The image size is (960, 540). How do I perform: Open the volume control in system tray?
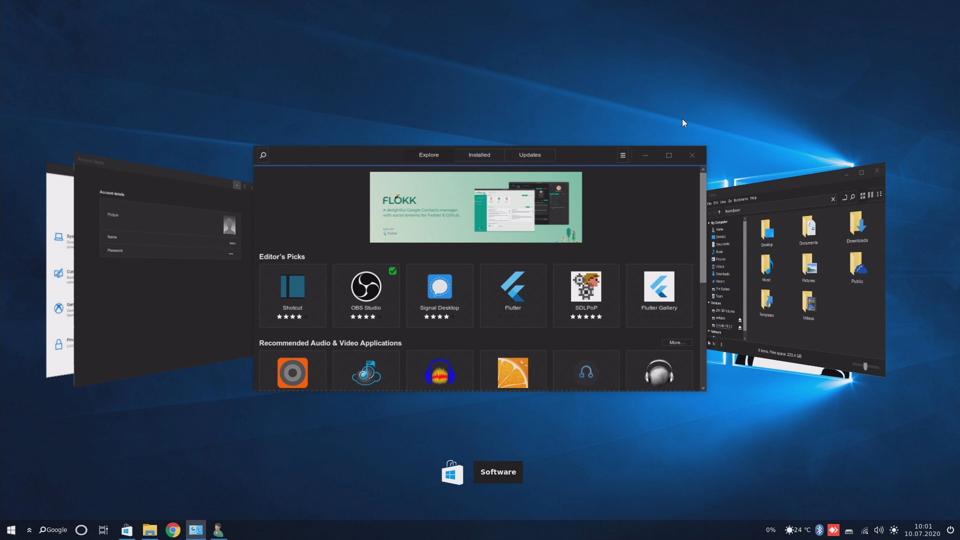click(879, 530)
